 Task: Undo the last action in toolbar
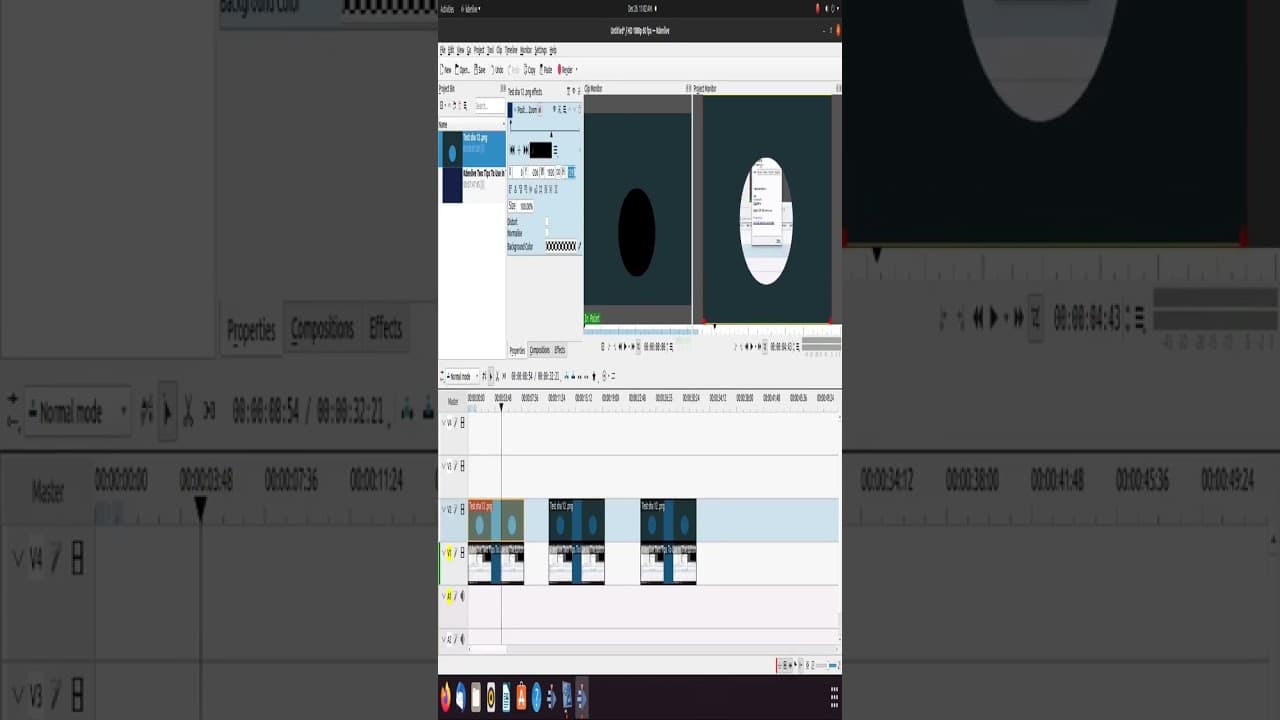(497, 70)
